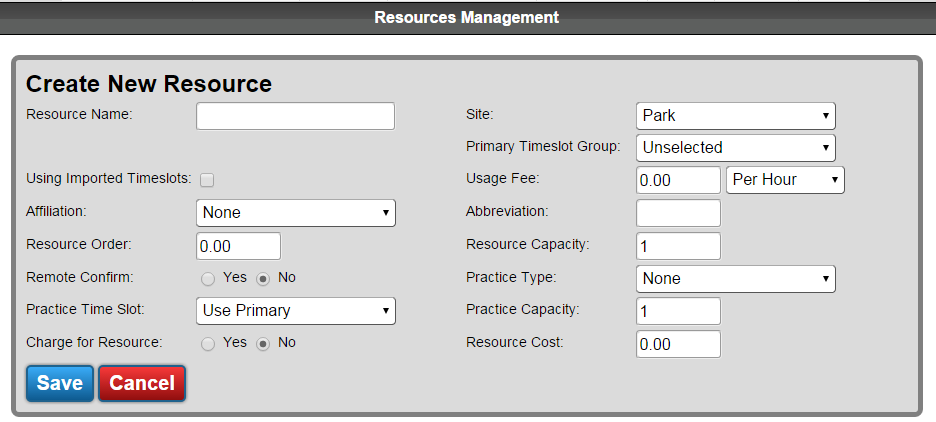This screenshot has height=422, width=936.
Task: Click the Practice Capacity field
Action: click(678, 311)
